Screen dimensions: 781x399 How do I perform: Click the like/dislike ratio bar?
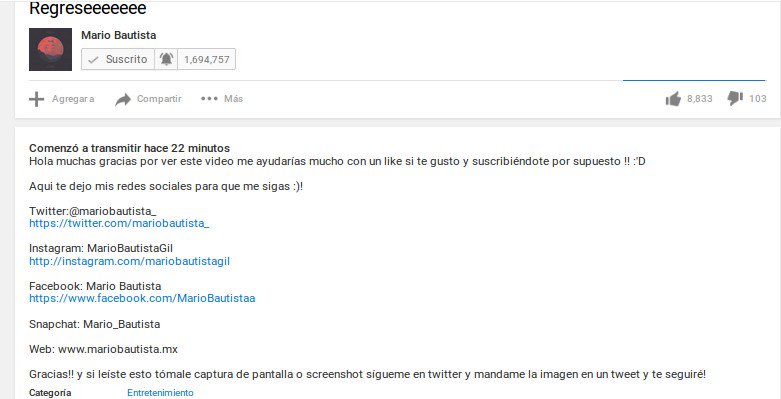pos(694,80)
